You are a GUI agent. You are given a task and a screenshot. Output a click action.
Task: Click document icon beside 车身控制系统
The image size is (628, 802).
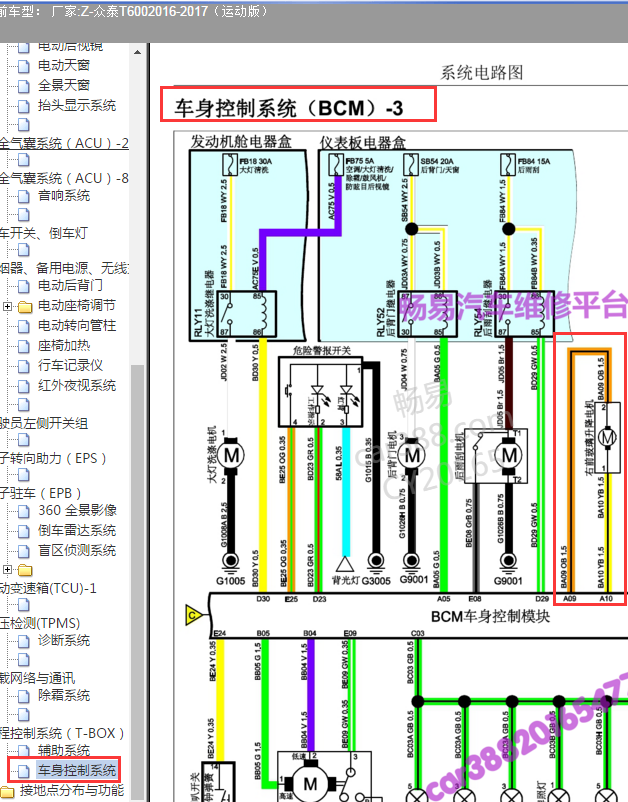(x=24, y=771)
